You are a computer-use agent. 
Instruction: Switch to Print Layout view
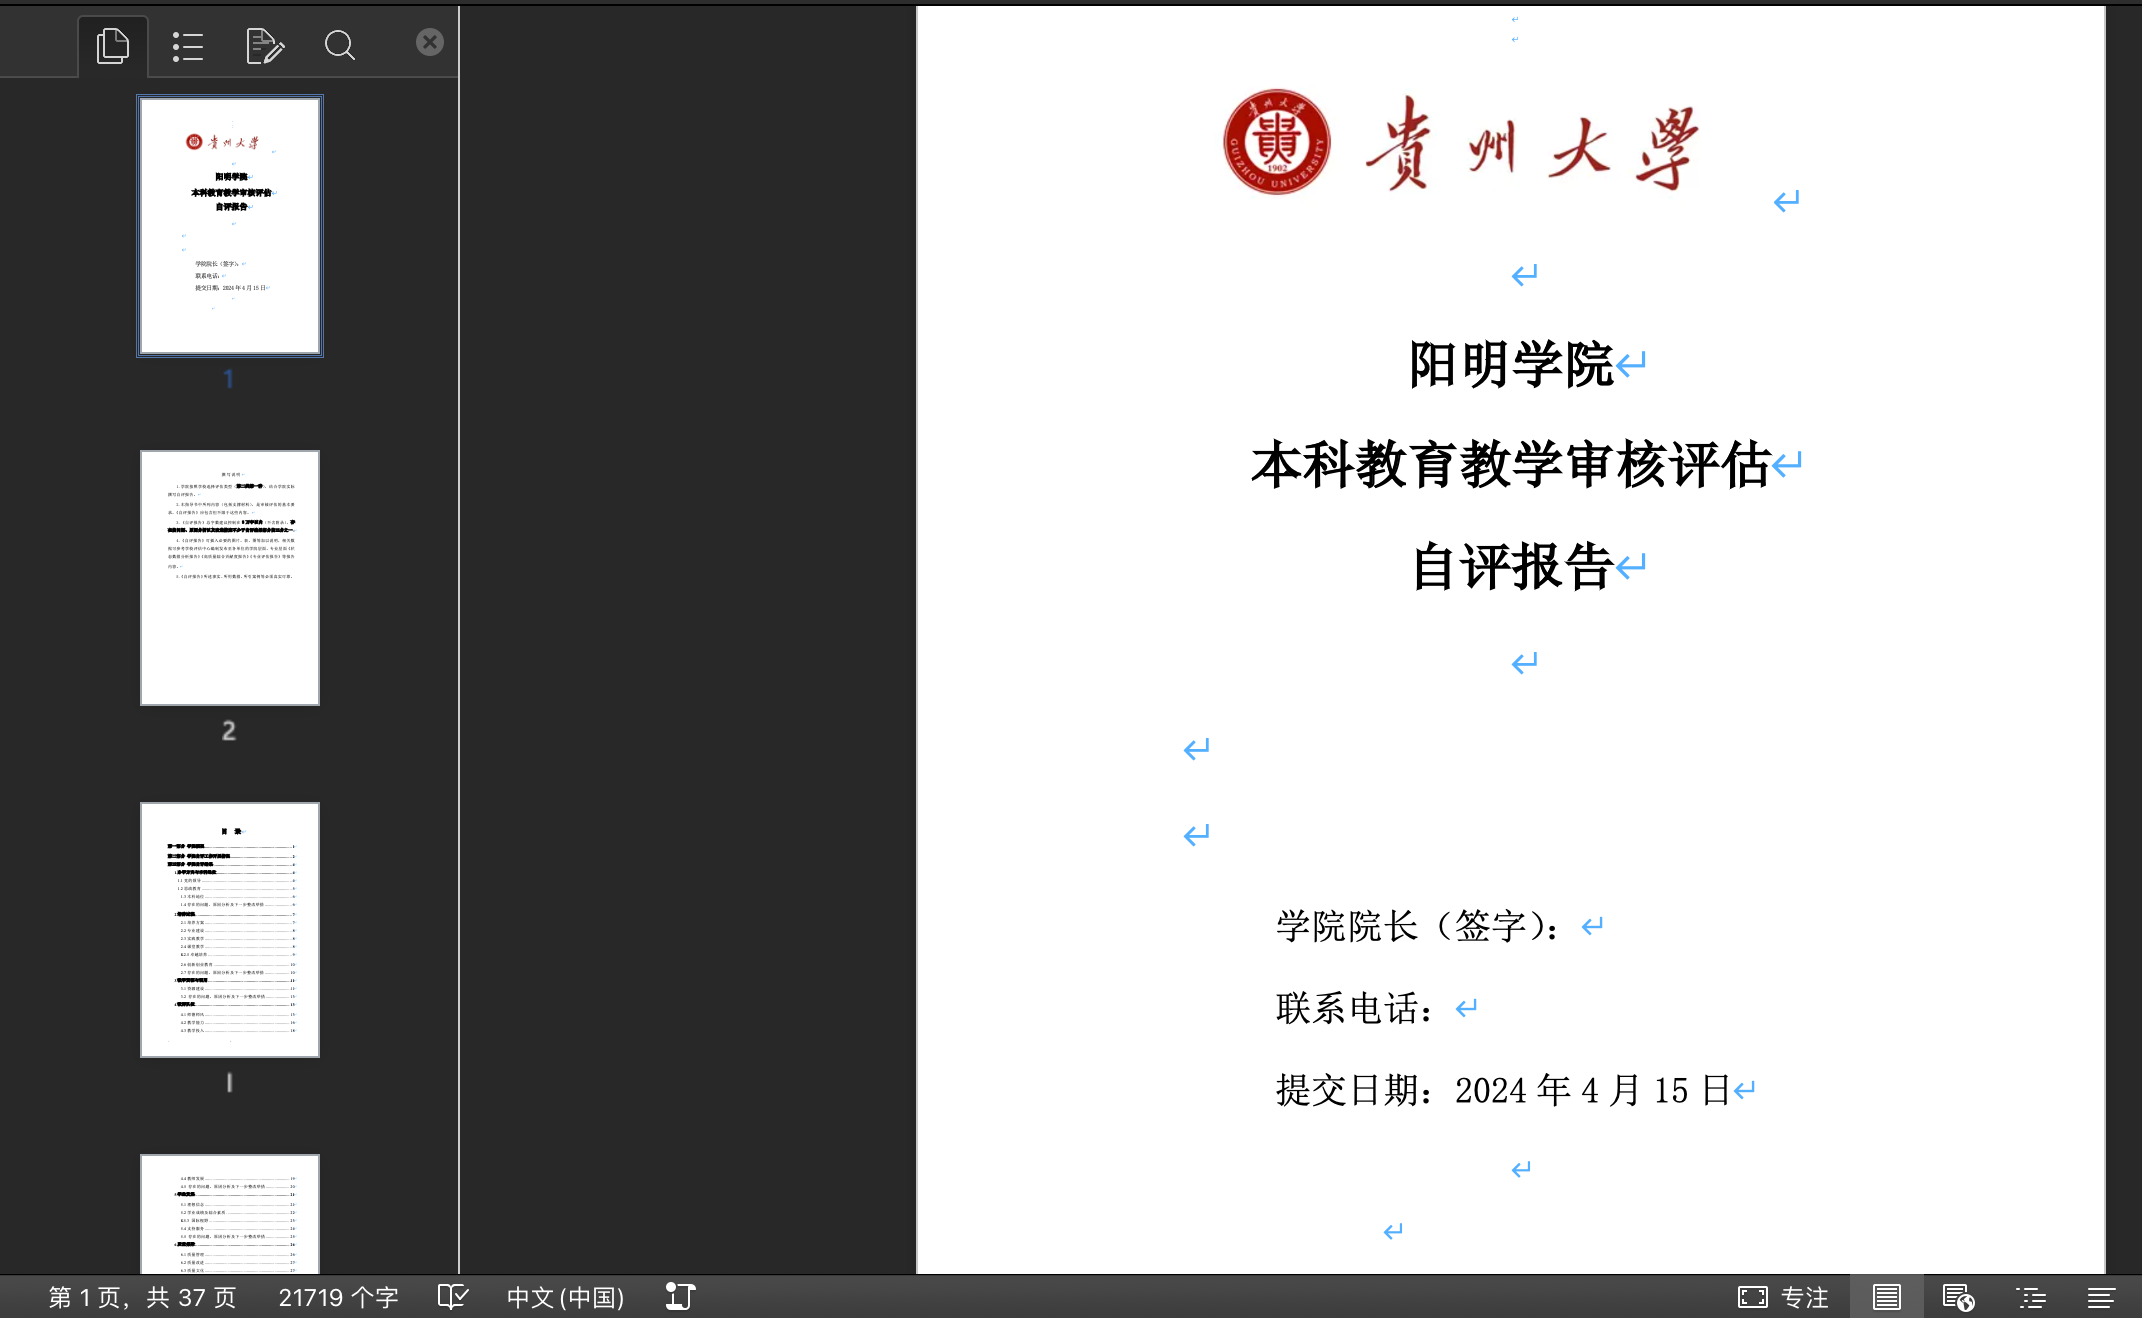tap(1886, 1297)
